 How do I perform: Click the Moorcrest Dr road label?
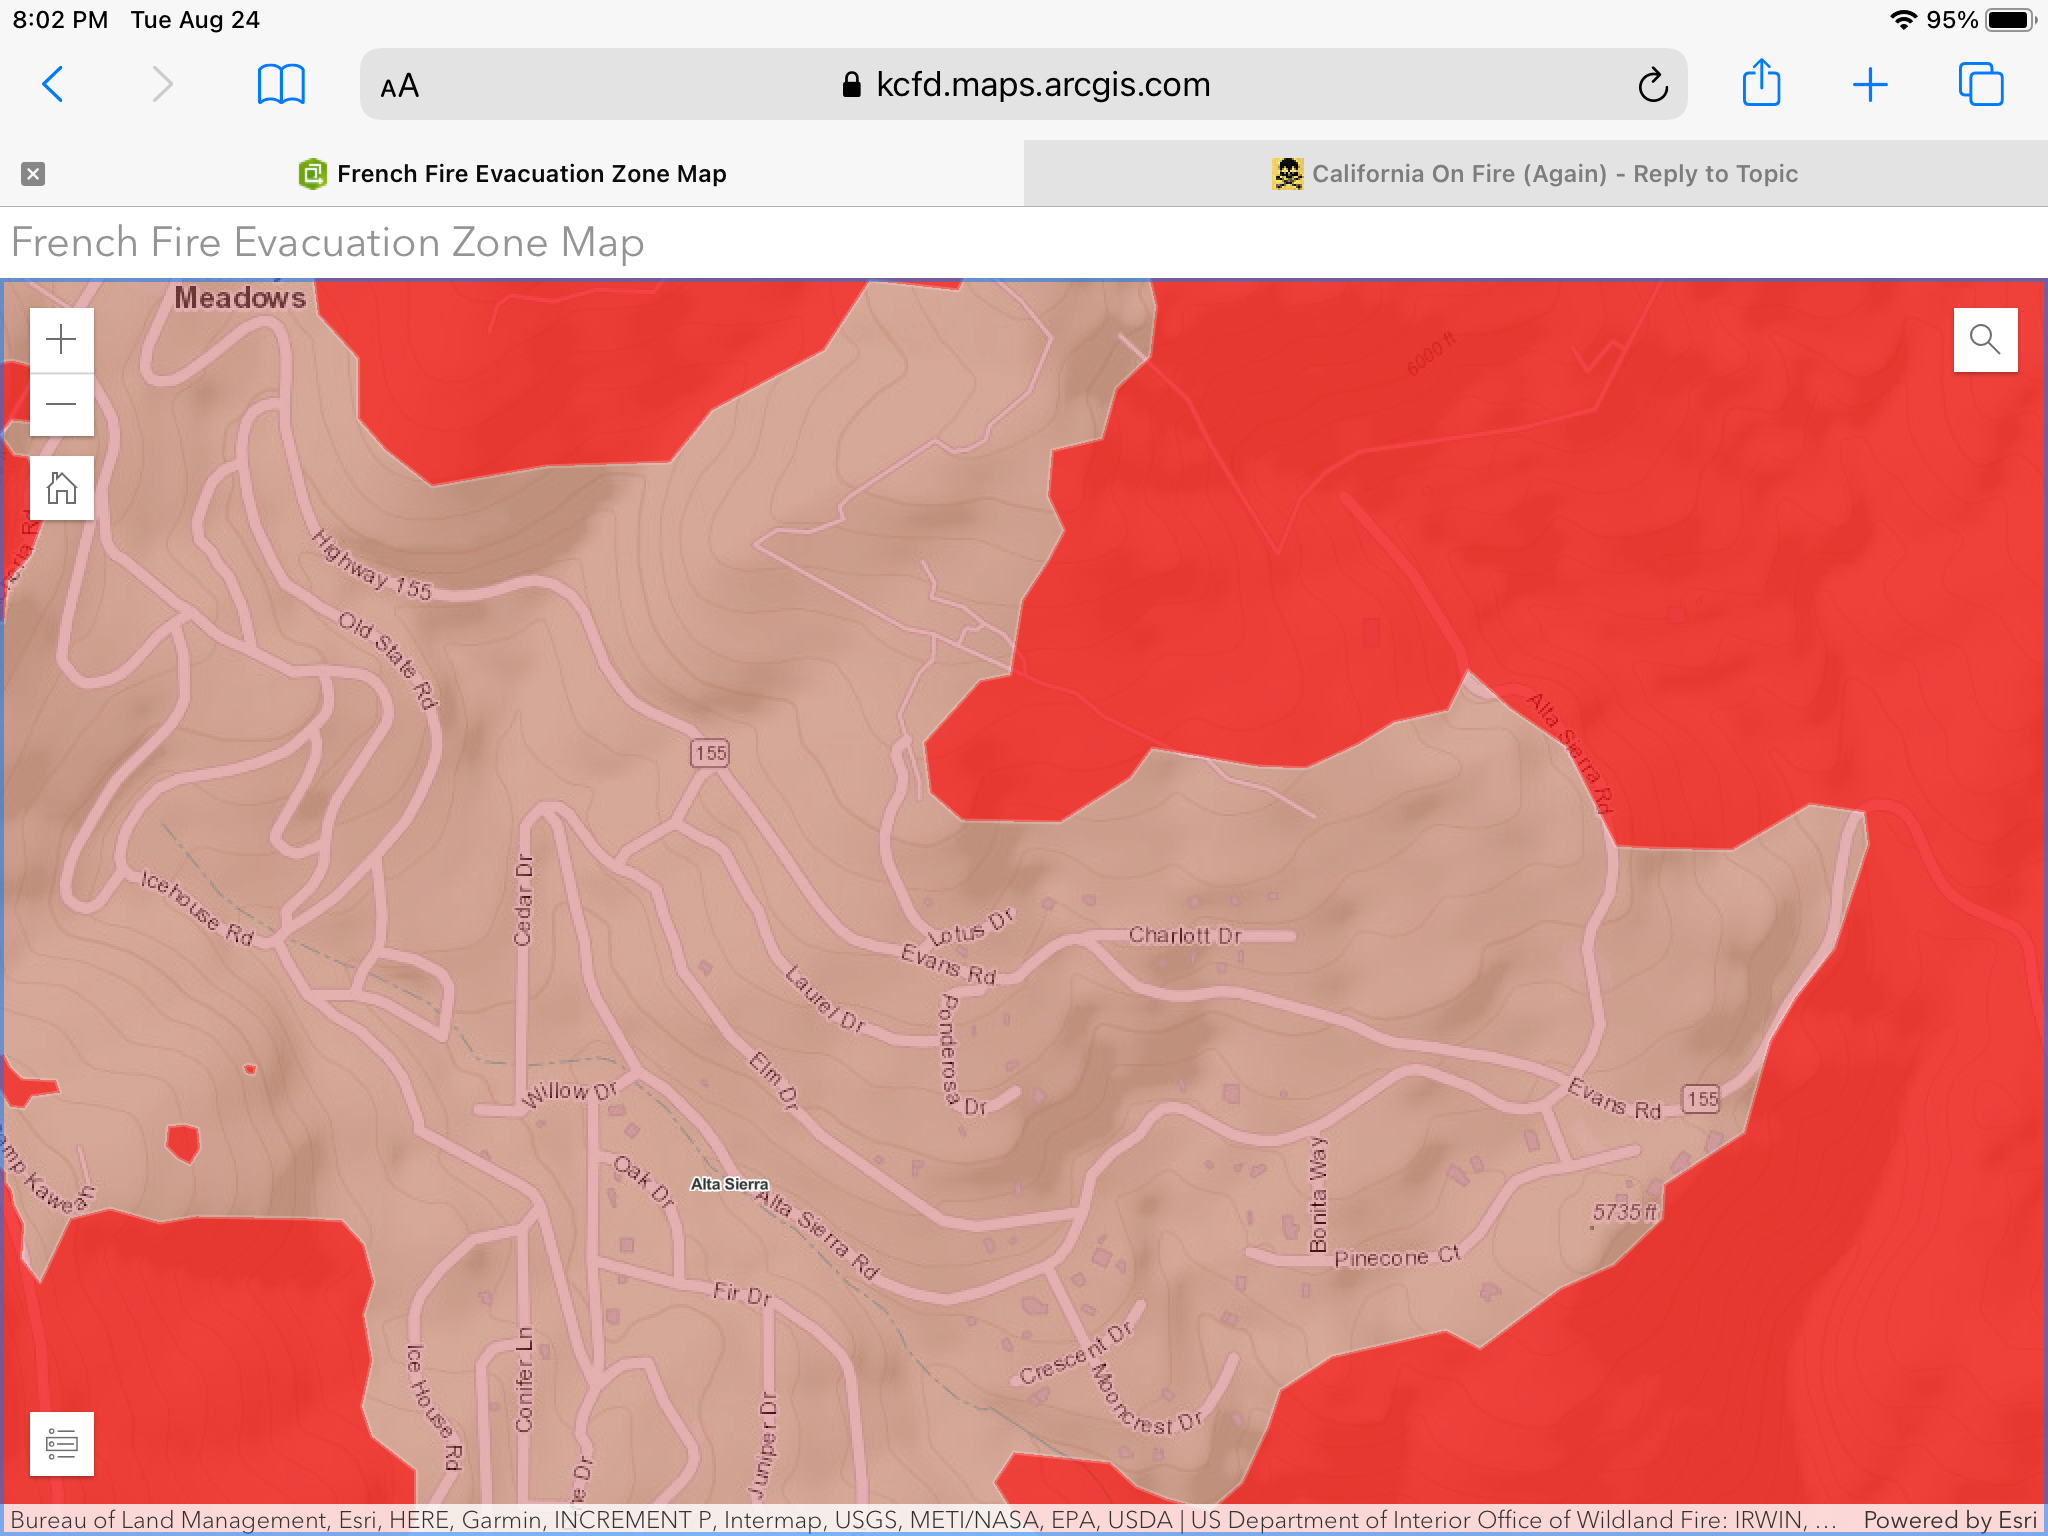click(1146, 1400)
